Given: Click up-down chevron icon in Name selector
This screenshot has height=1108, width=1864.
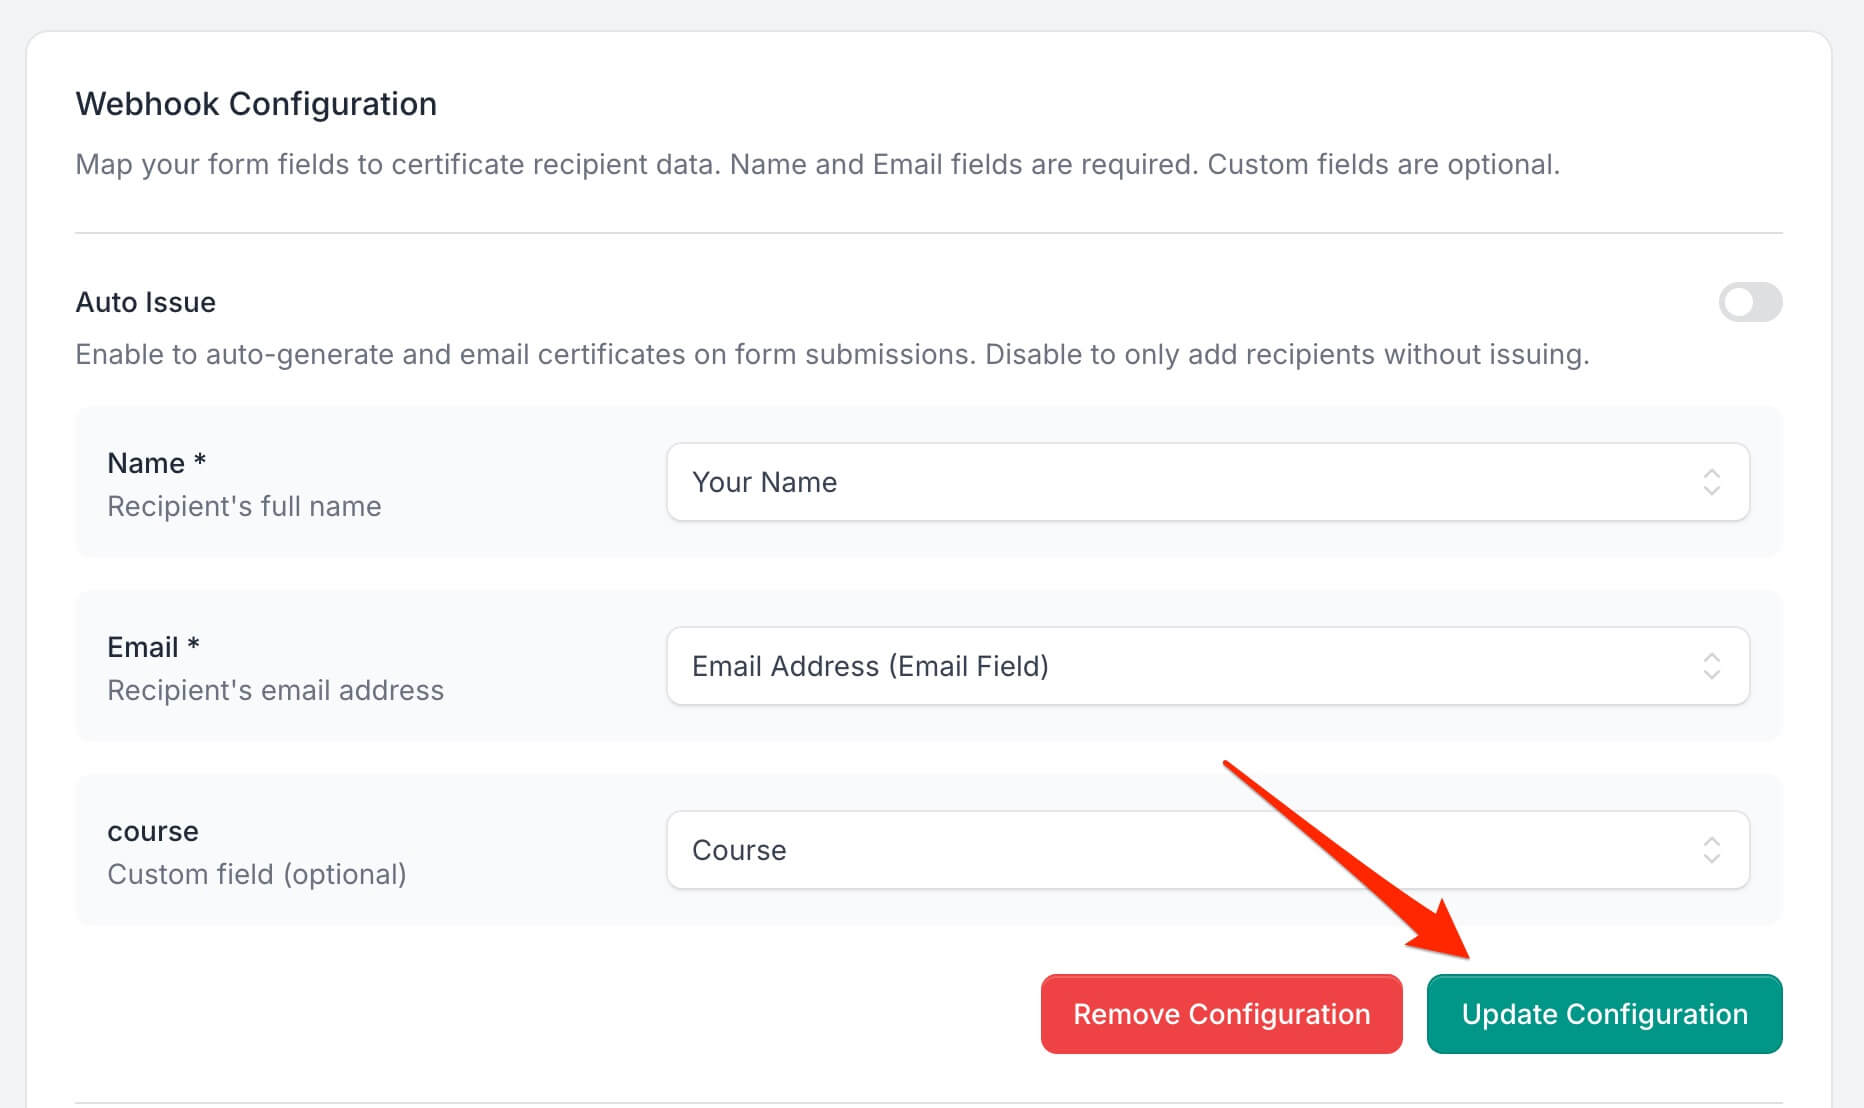Looking at the screenshot, I should 1711,482.
